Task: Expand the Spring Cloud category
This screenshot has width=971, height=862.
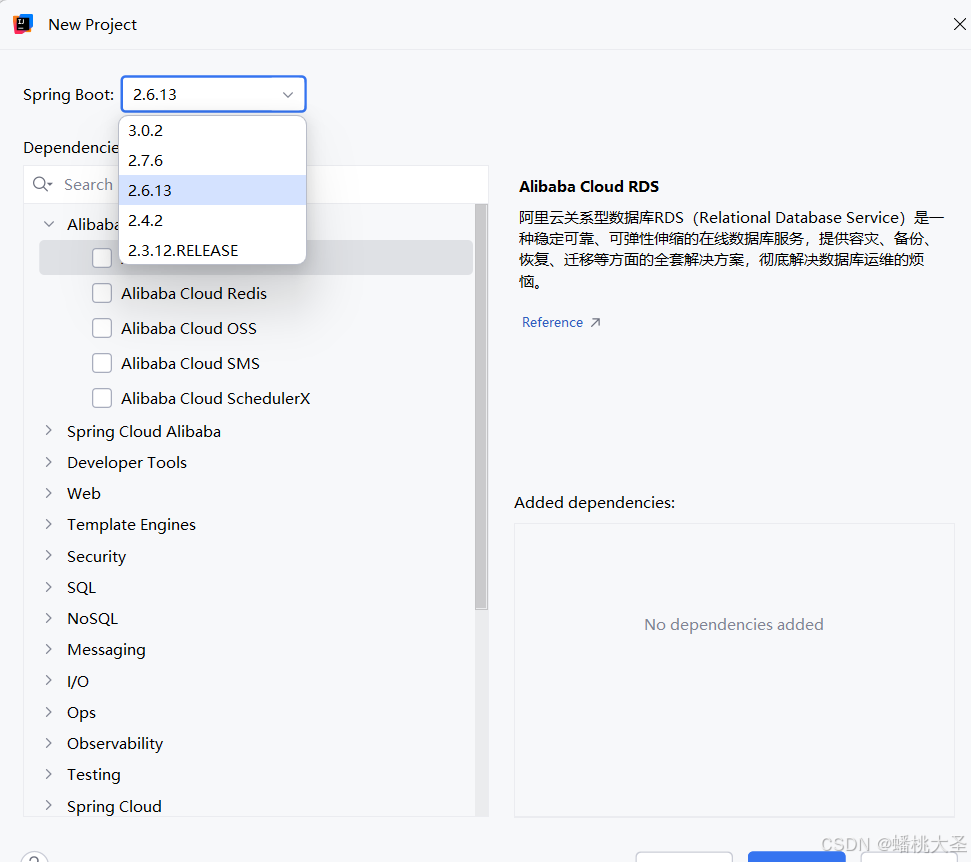Action: tap(49, 805)
